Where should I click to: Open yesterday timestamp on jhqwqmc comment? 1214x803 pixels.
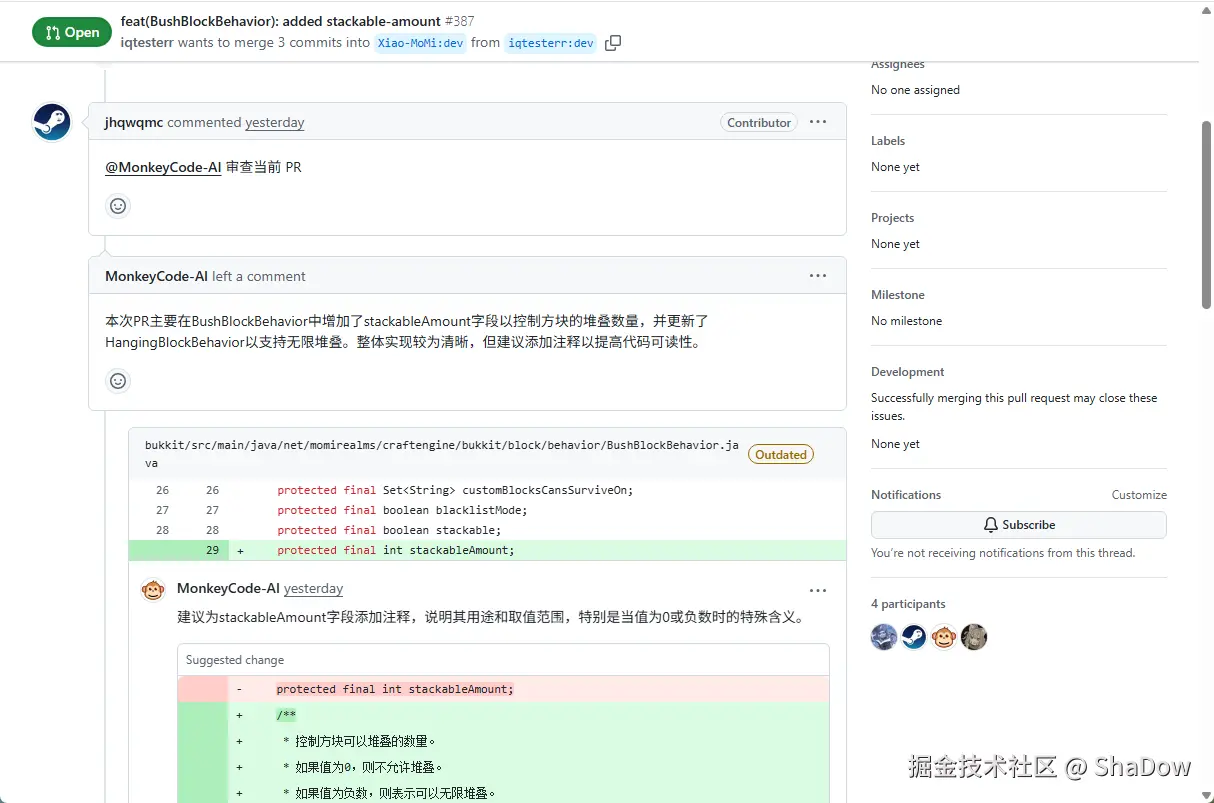(275, 122)
